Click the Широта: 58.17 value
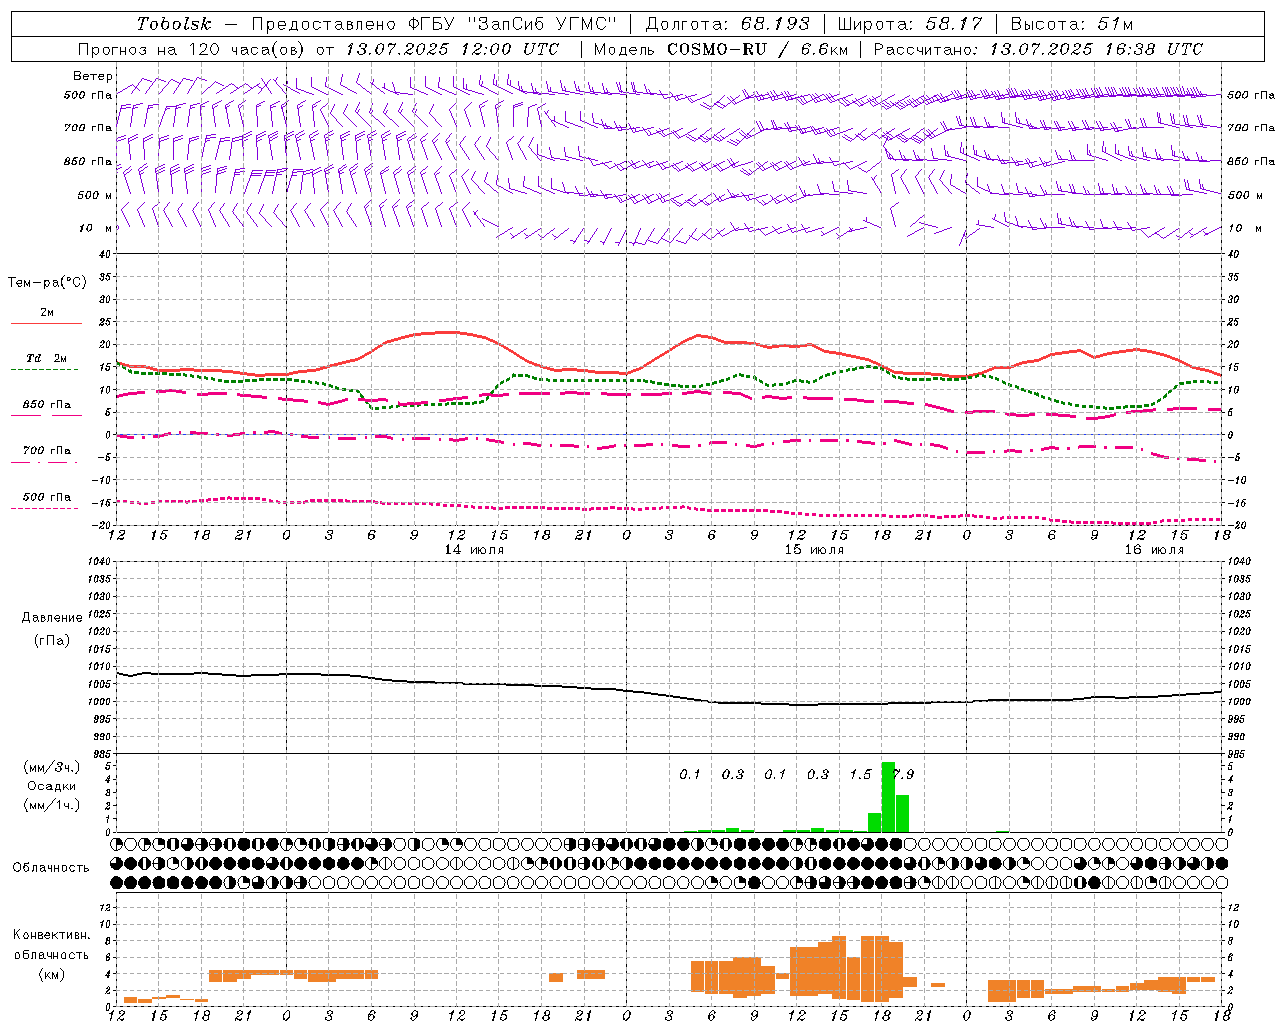This screenshot has height=1024, width=1280. [910, 24]
